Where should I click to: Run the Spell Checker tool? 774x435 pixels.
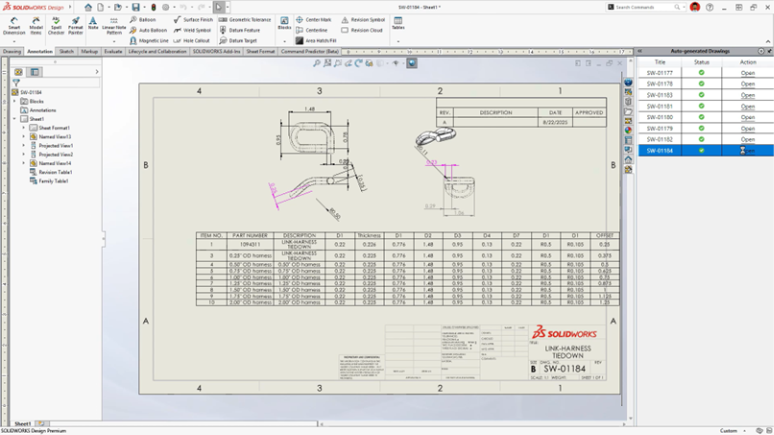click(56, 25)
